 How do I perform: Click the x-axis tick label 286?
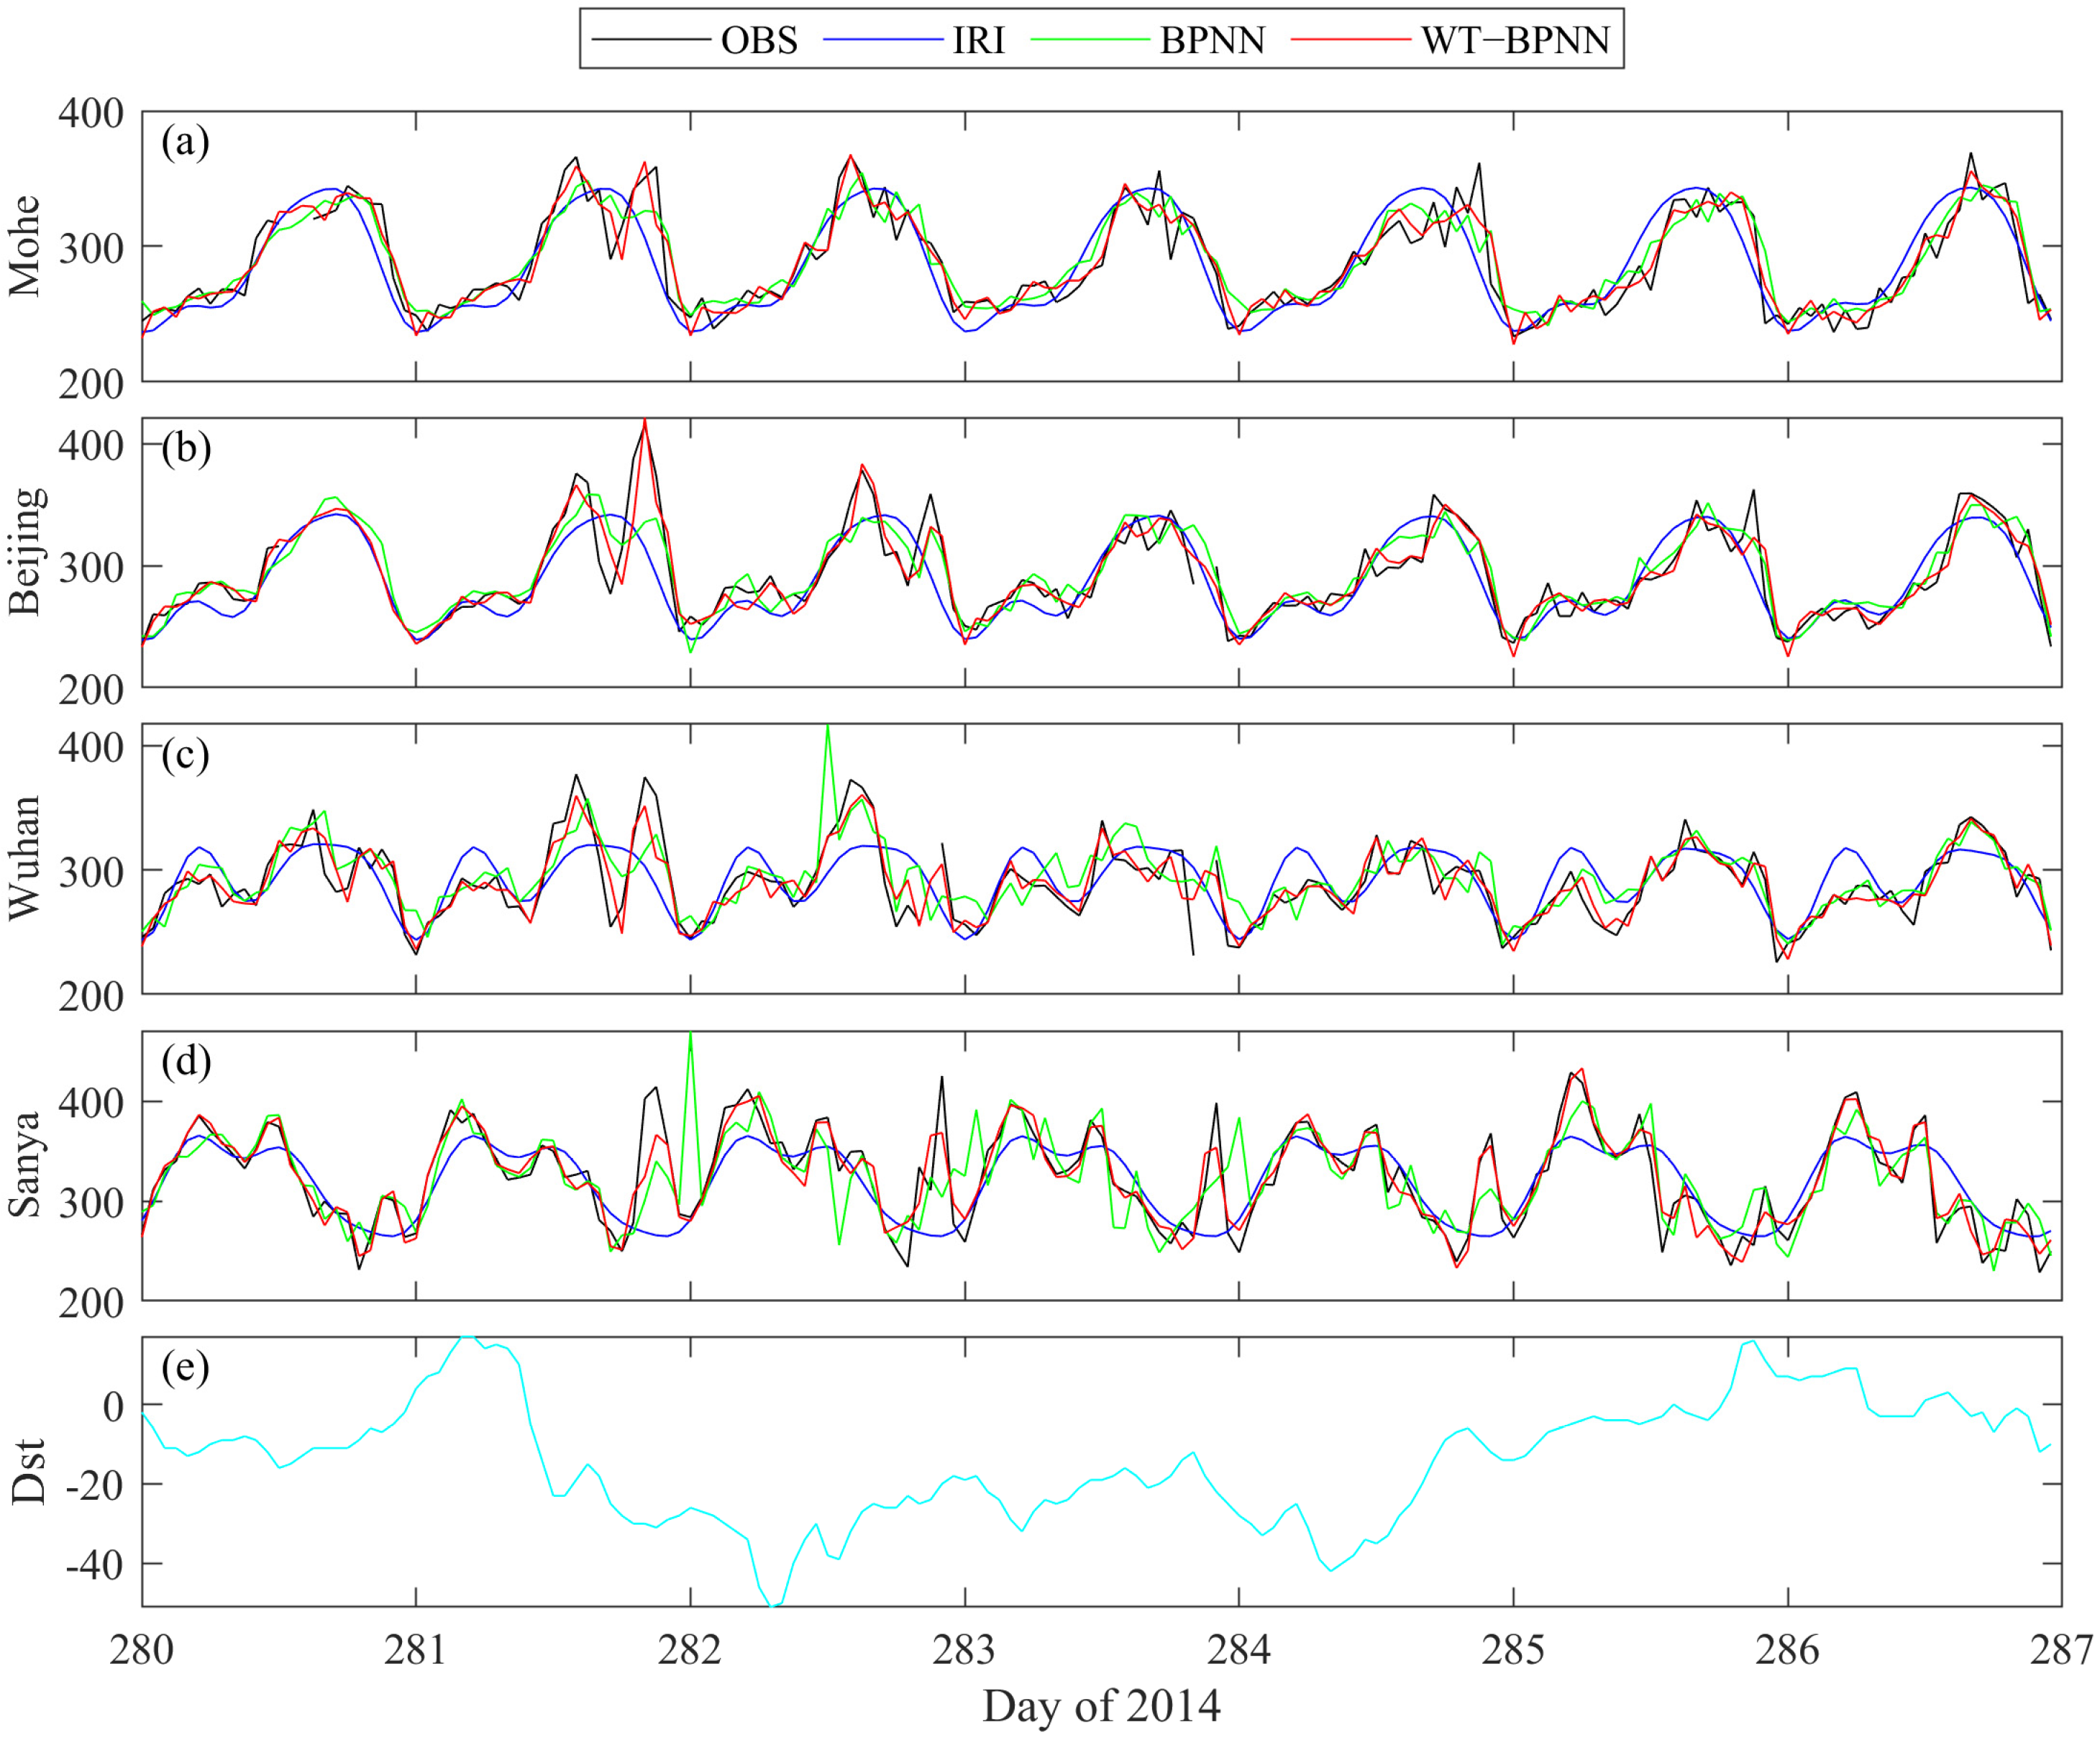[1787, 1649]
